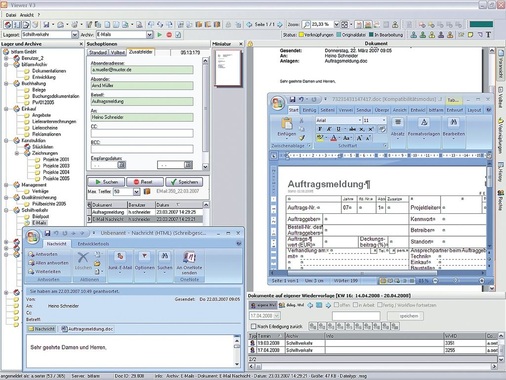Open Entwicklertools tab in Outlook message
Screen dimensions: 506x380
[93, 244]
